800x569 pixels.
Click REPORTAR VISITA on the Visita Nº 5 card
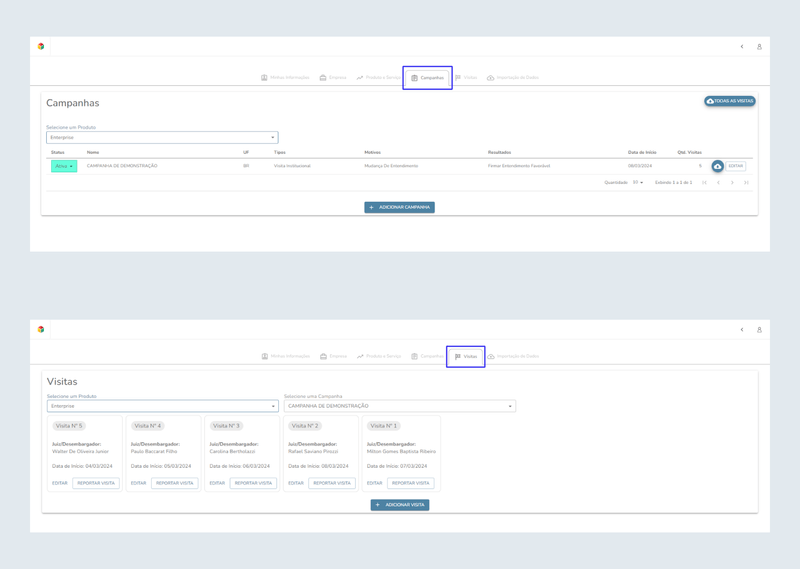(x=96, y=483)
